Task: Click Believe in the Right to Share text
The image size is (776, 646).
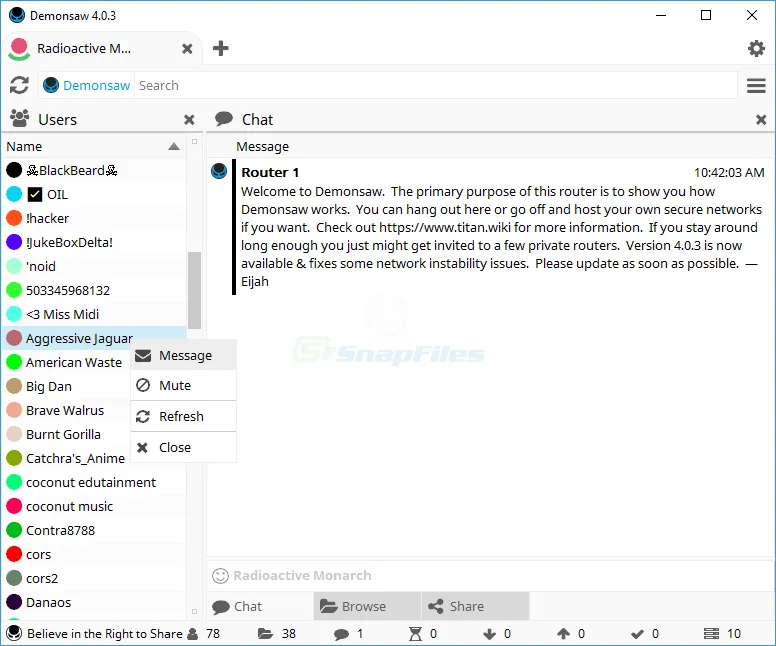Action: (105, 634)
